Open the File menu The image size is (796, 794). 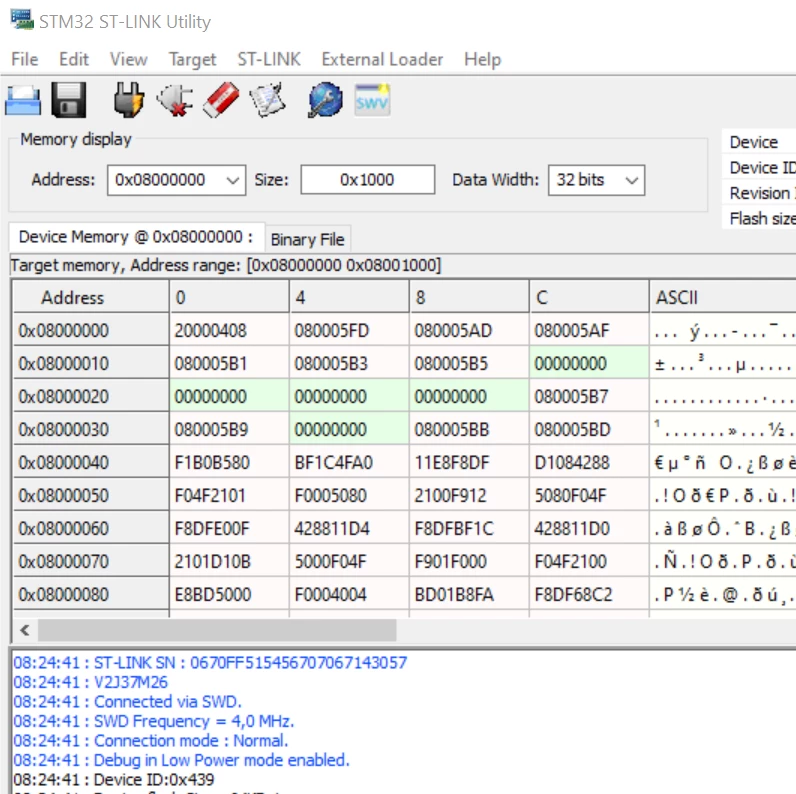(24, 59)
